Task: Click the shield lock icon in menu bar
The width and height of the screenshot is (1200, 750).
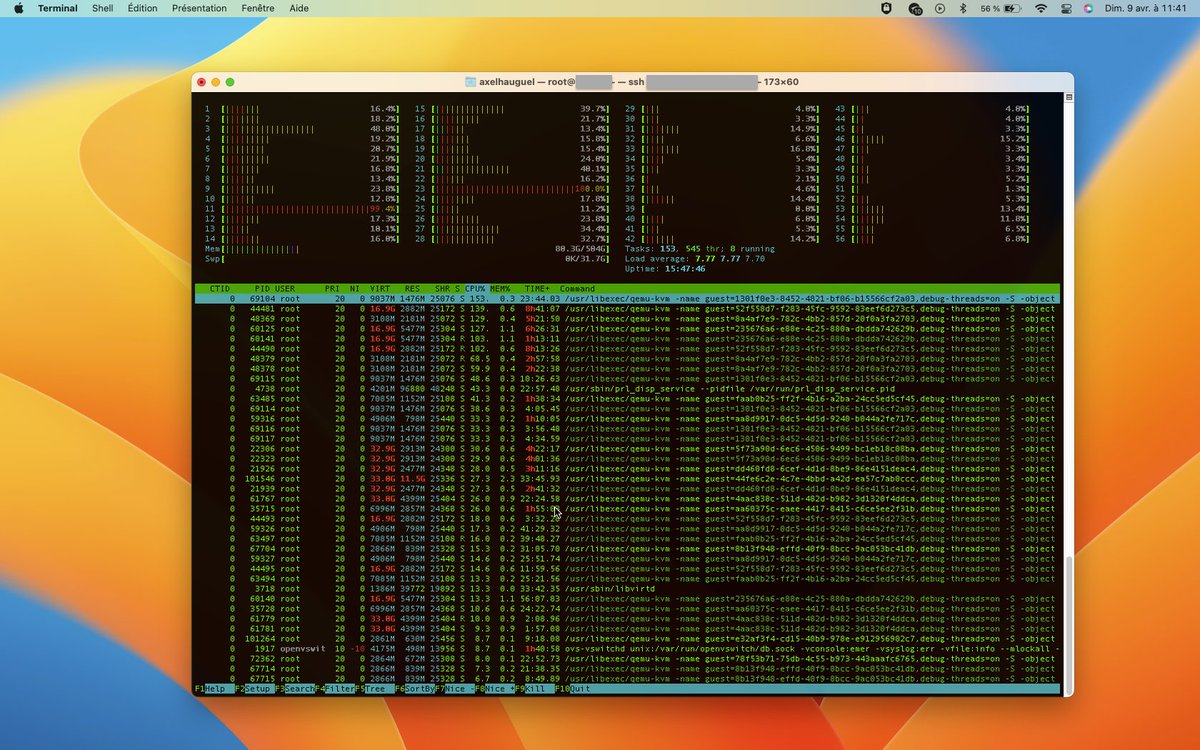Action: tap(887, 8)
